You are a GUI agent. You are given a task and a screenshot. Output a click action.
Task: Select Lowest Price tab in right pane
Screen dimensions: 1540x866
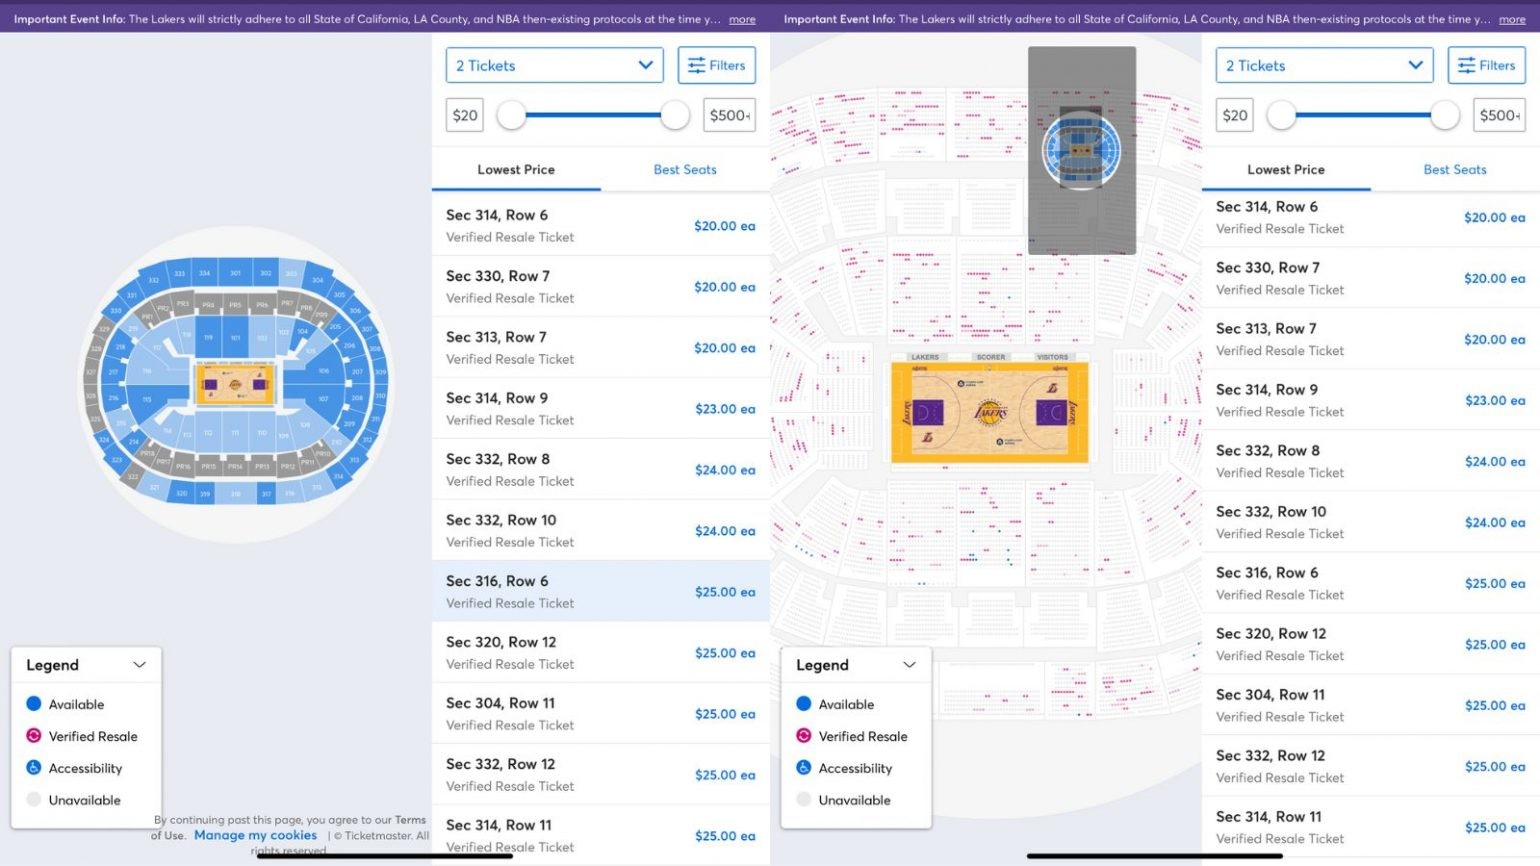(x=1285, y=170)
